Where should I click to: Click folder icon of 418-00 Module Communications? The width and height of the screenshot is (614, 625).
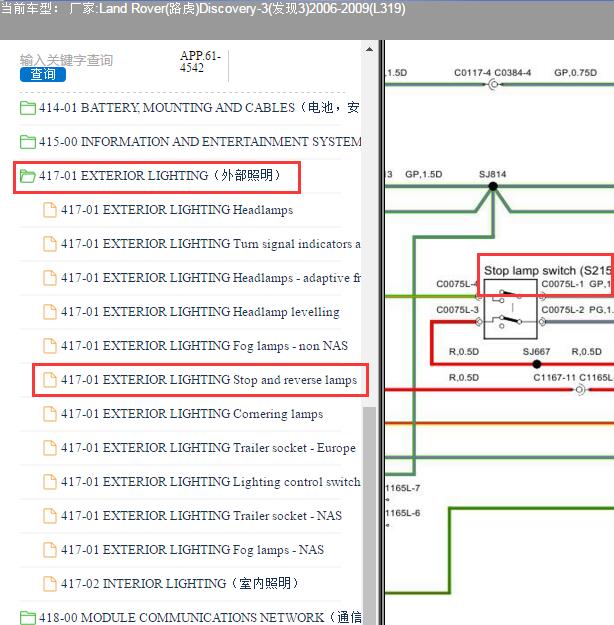point(28,618)
